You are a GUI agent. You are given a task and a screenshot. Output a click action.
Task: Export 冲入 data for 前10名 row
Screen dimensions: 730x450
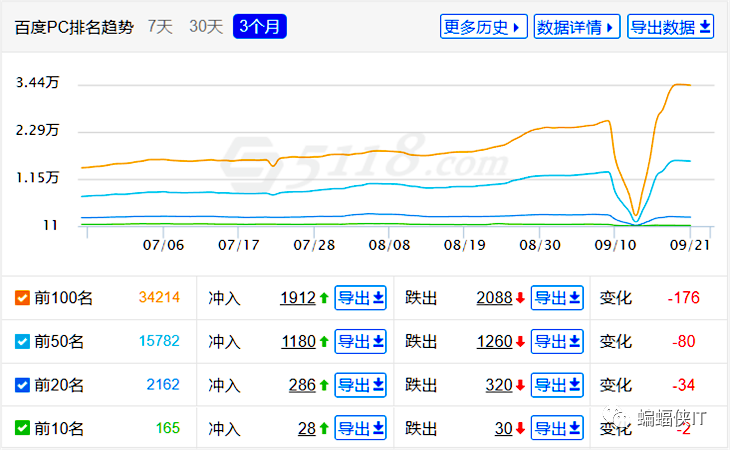[x=360, y=428]
